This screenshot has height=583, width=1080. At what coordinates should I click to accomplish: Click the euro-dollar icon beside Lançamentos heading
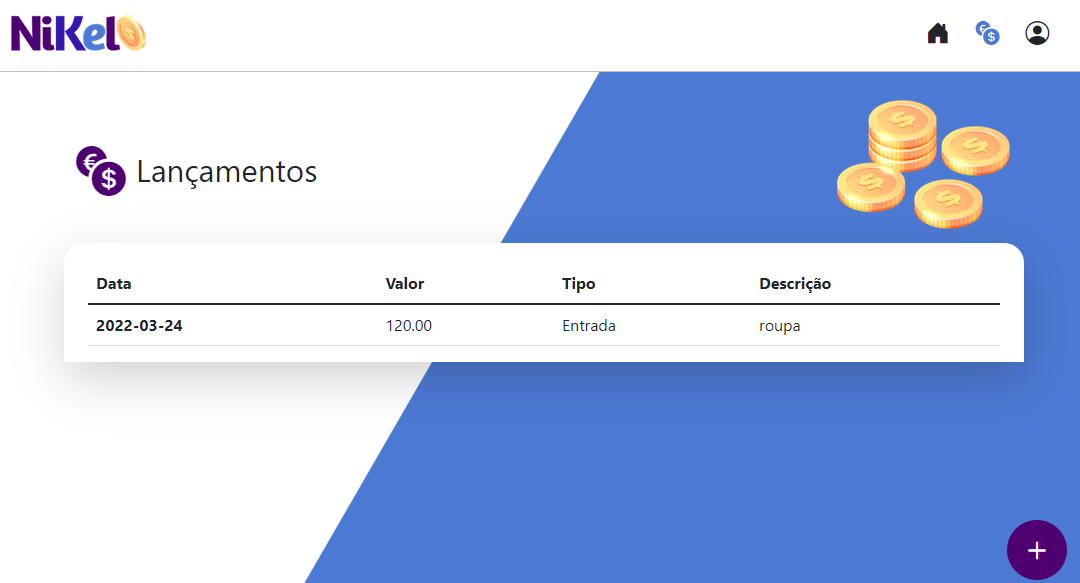100,171
